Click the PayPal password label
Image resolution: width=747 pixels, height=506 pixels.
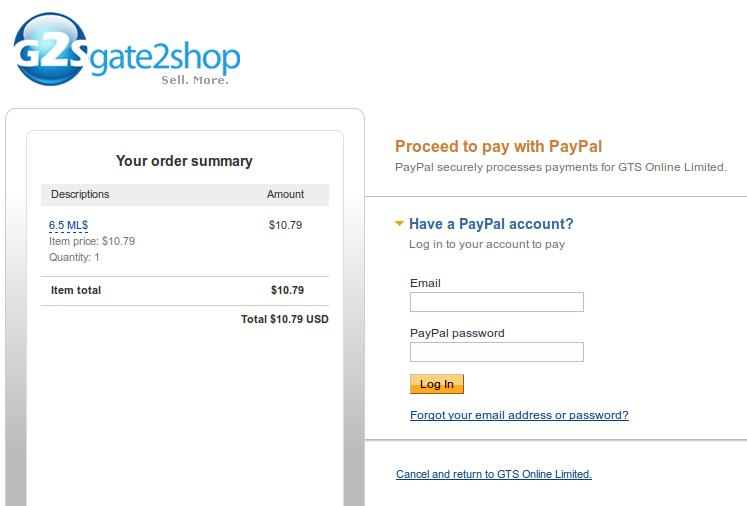457,333
